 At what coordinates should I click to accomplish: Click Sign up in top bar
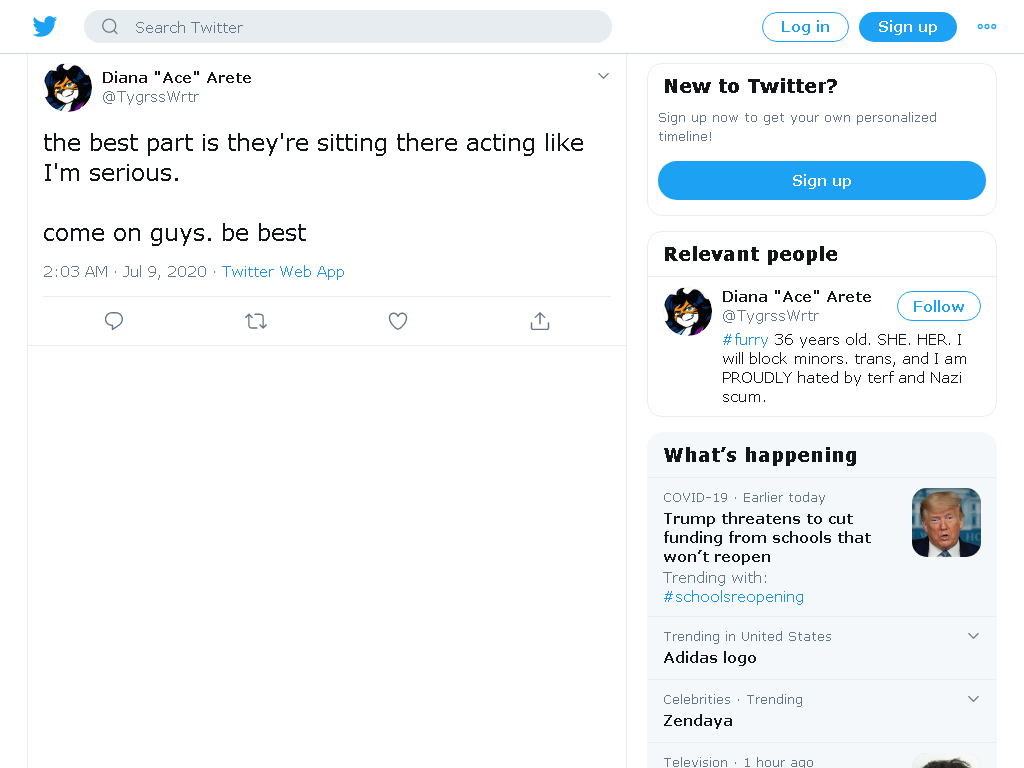pos(907,27)
